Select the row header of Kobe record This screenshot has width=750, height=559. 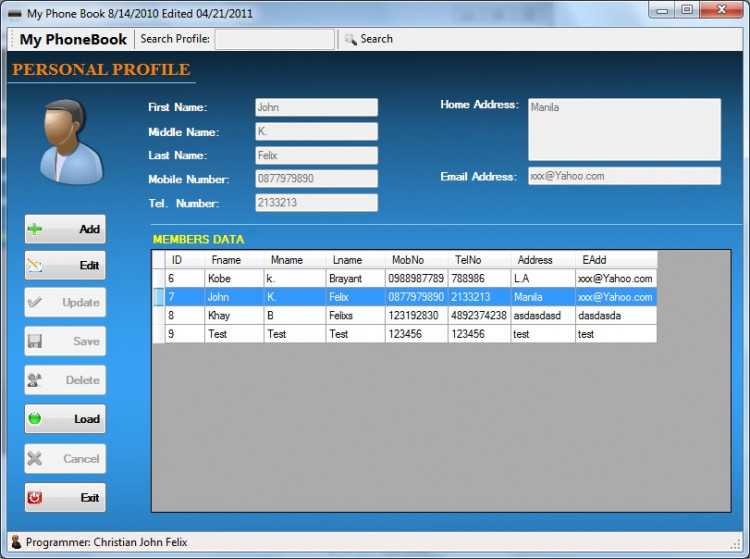tap(158, 278)
